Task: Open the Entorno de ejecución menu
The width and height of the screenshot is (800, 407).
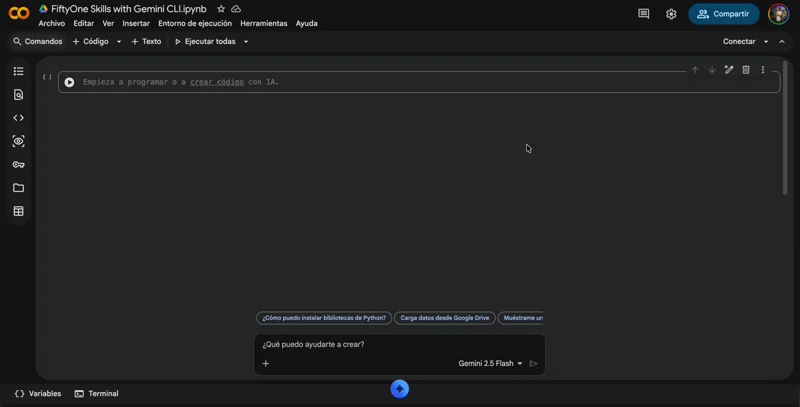Action: pos(195,23)
